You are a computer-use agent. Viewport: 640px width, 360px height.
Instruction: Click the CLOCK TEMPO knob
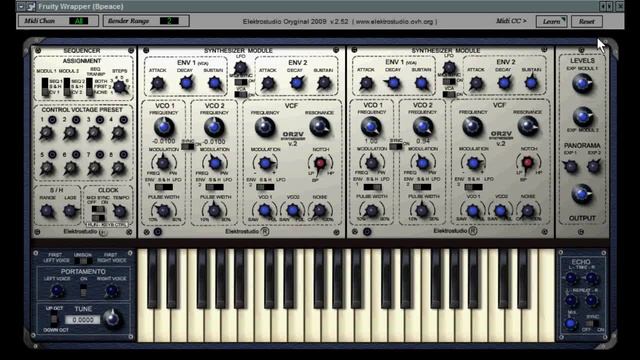(120, 211)
